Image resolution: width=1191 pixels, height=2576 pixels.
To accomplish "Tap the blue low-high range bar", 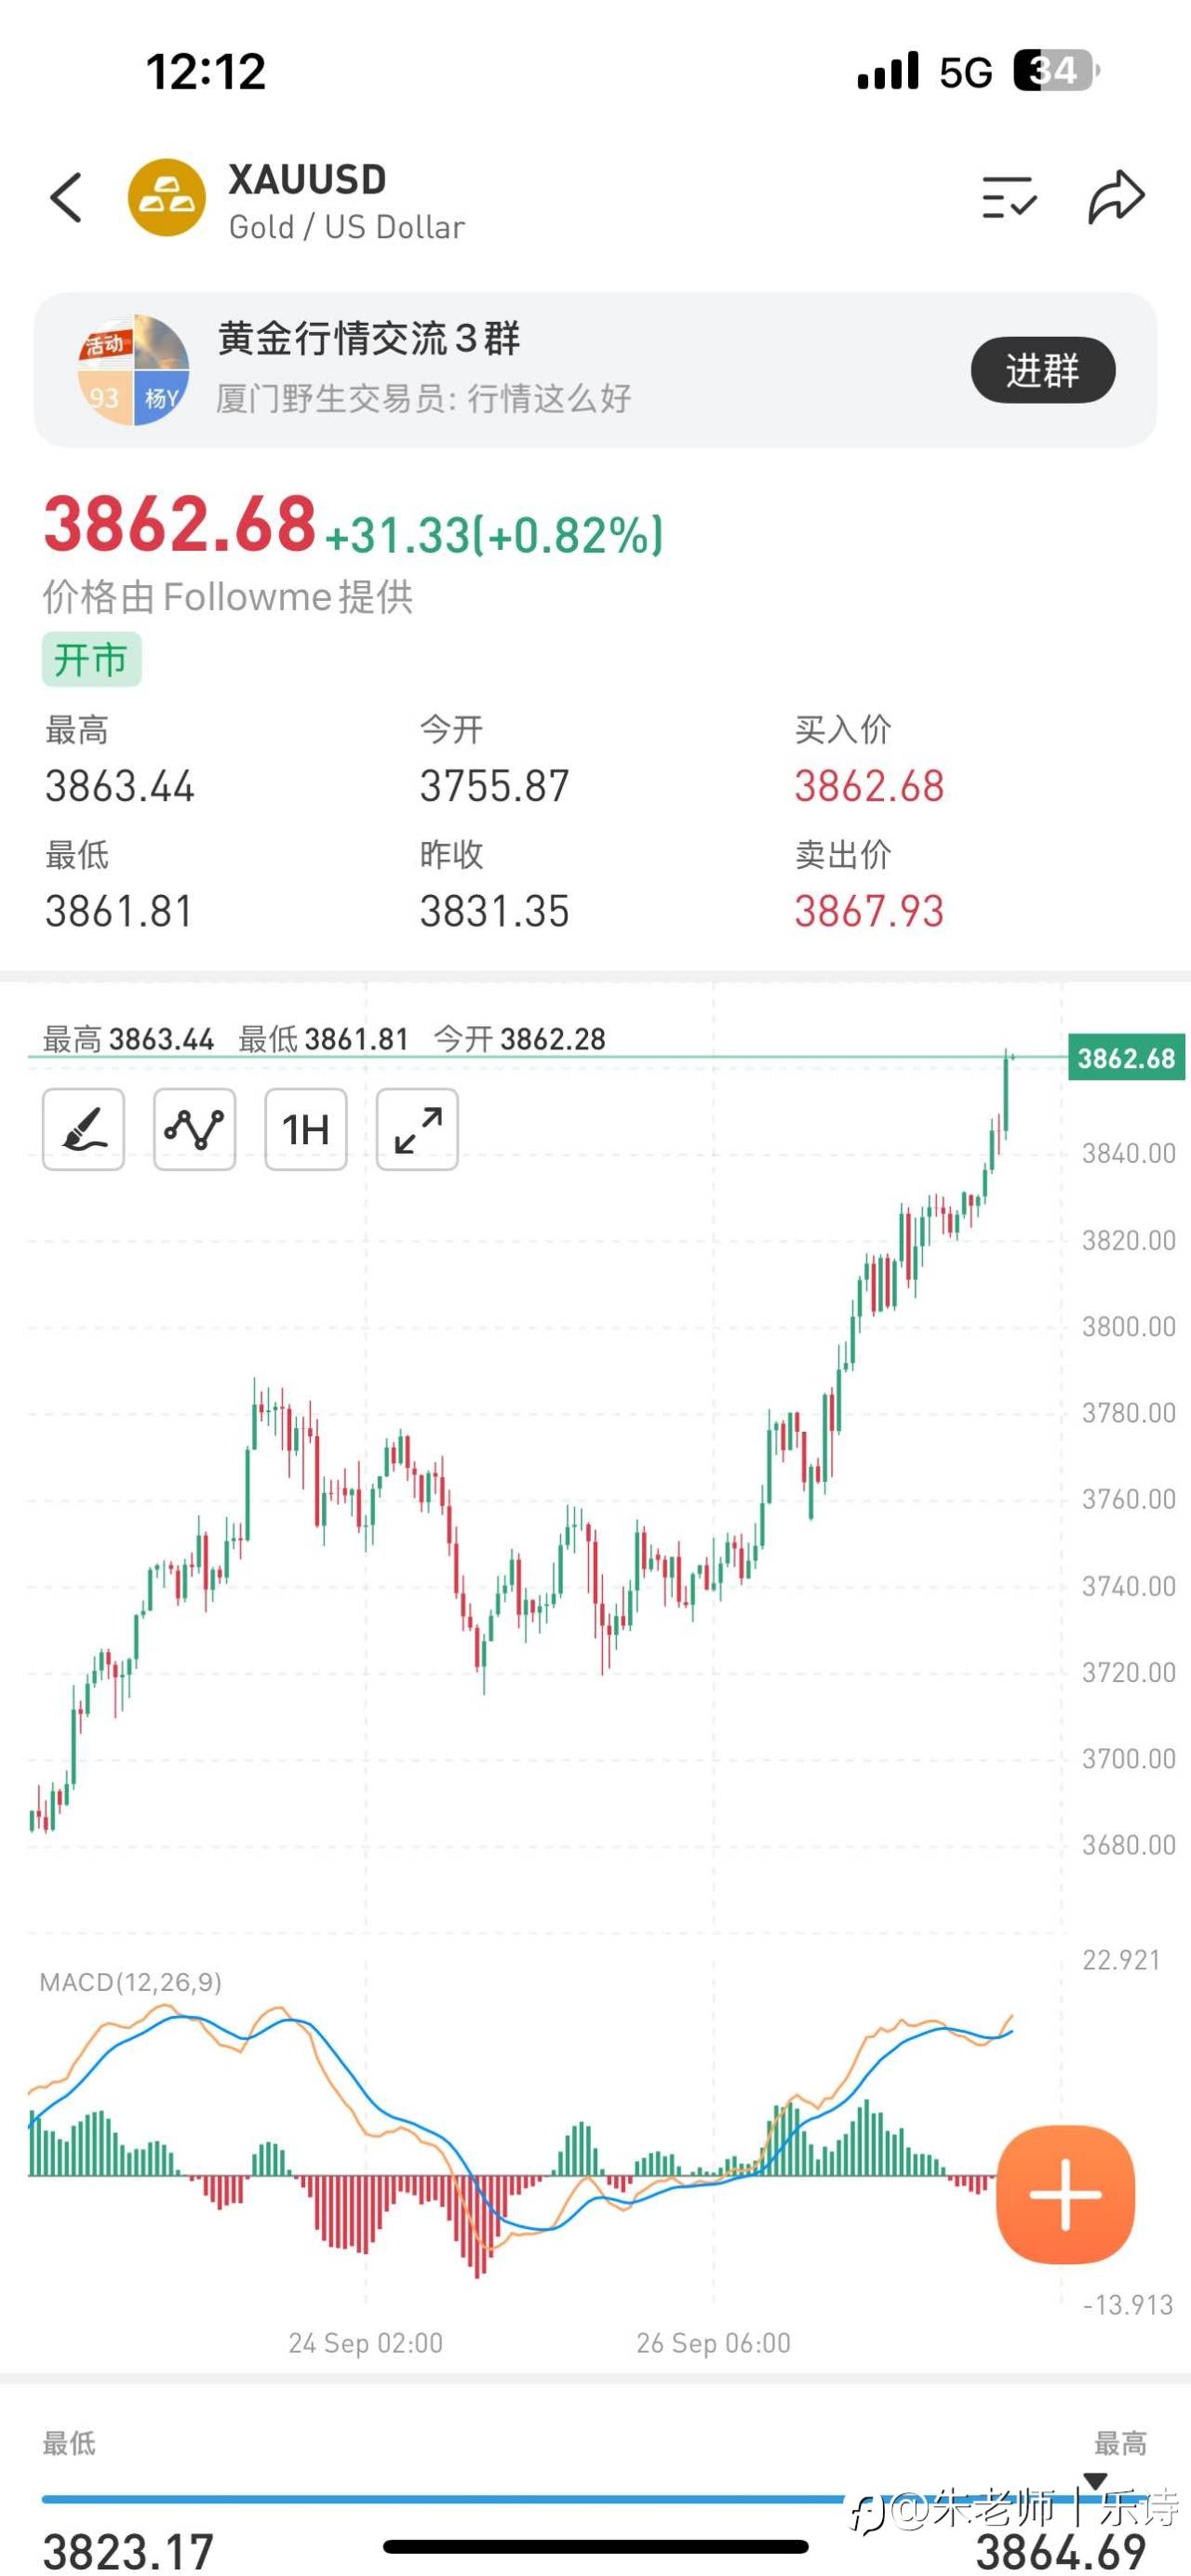I will tap(440, 2499).
